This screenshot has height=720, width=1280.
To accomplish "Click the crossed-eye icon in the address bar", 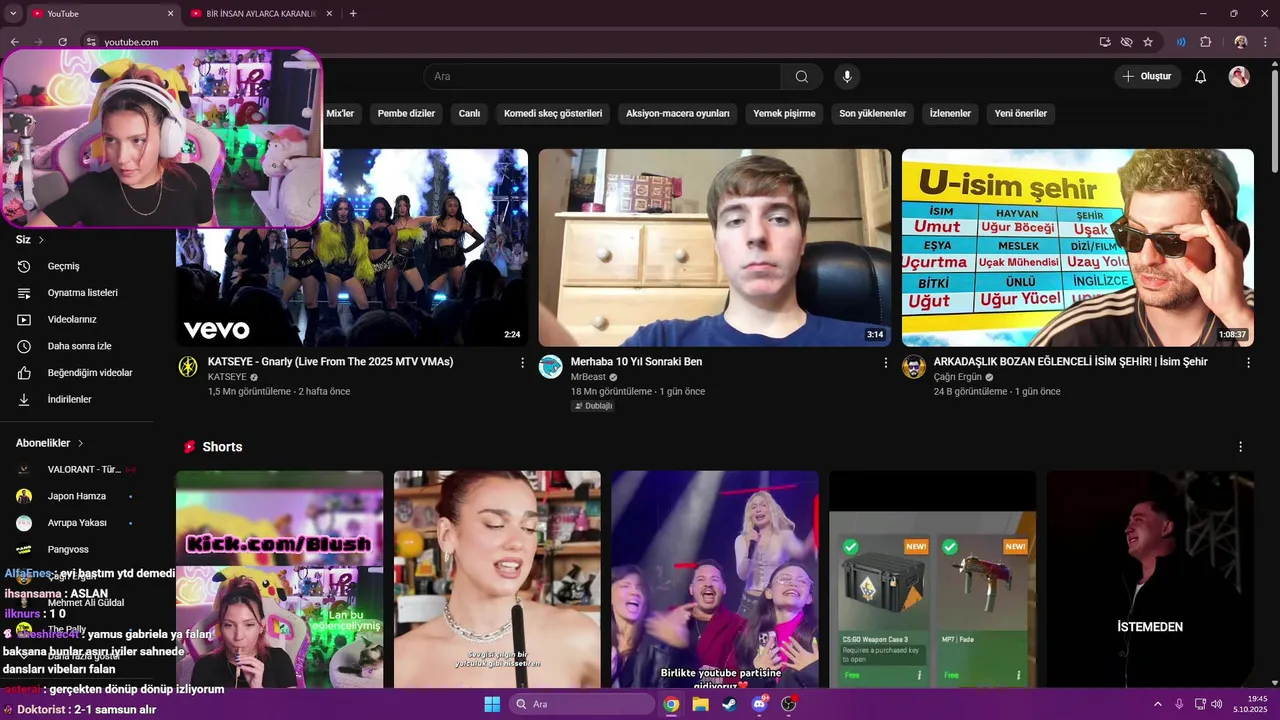I will tap(1126, 42).
